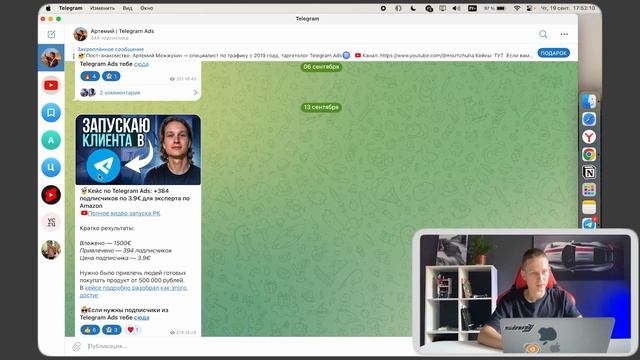Click the 'Кратко результаты:' text in post
The width and height of the screenshot is (640, 360).
(107, 228)
